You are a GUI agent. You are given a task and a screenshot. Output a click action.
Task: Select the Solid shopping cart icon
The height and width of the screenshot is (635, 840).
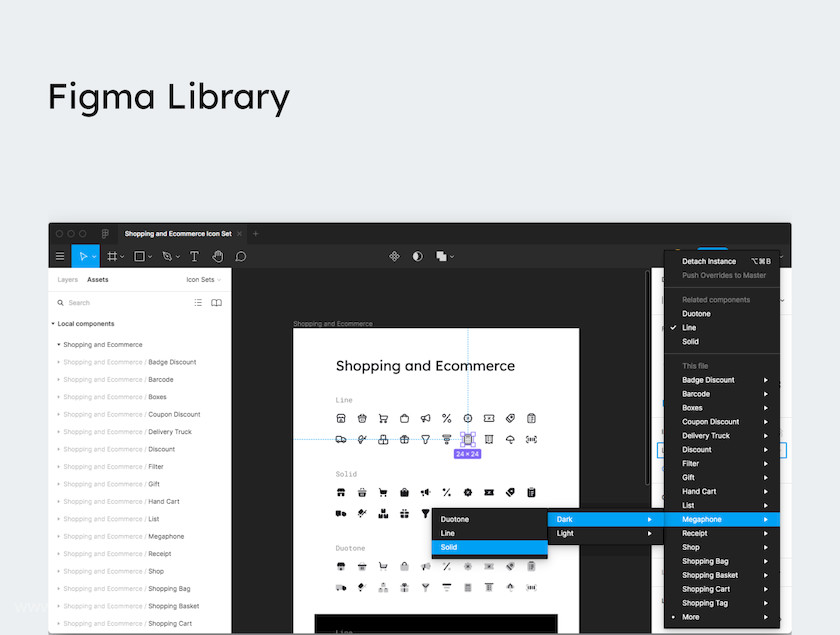[x=383, y=492]
